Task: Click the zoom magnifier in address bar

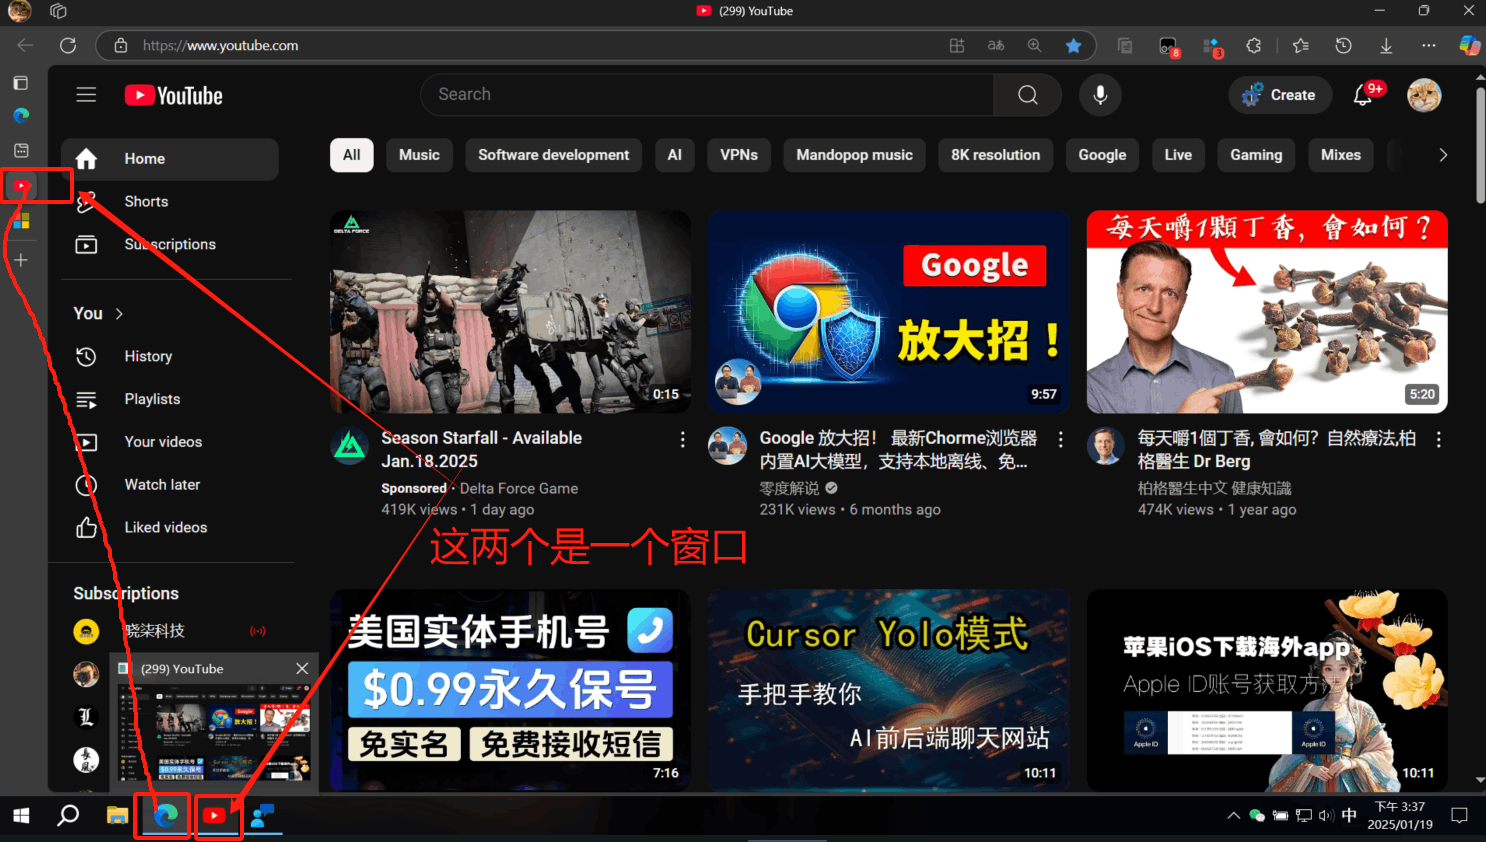Action: (x=1035, y=45)
